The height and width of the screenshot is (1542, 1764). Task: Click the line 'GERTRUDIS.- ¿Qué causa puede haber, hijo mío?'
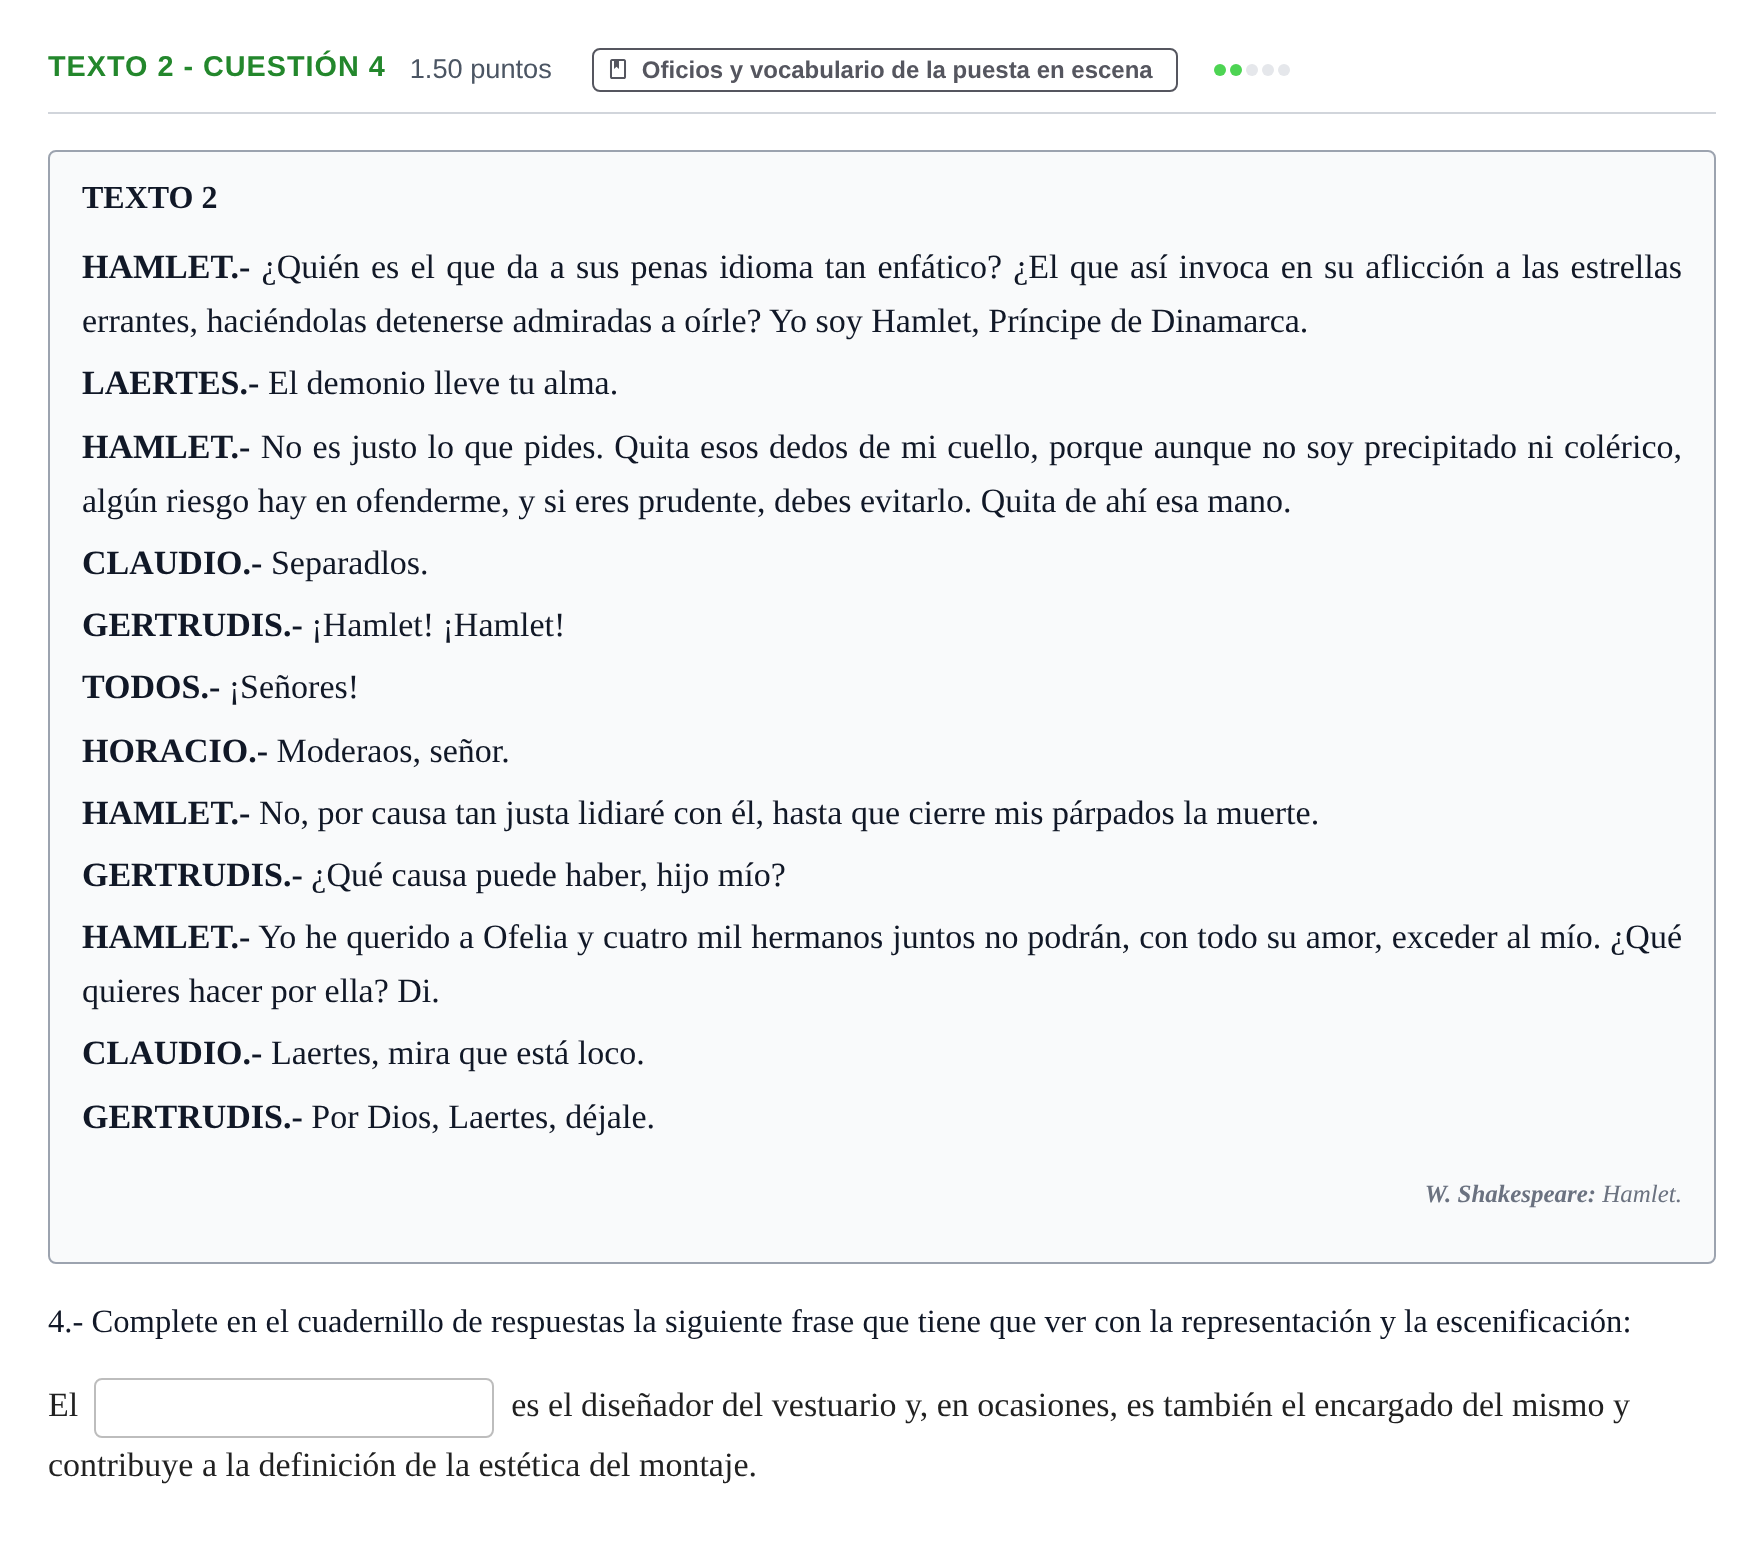coord(434,875)
